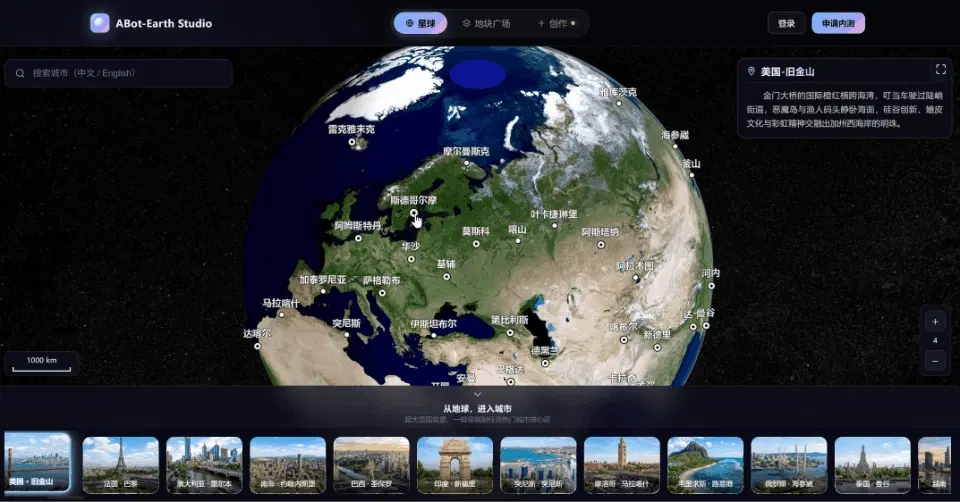Expand the 美国·旧金山 info panel to fullscreen
This screenshot has width=960, height=502.
pyautogui.click(x=941, y=70)
